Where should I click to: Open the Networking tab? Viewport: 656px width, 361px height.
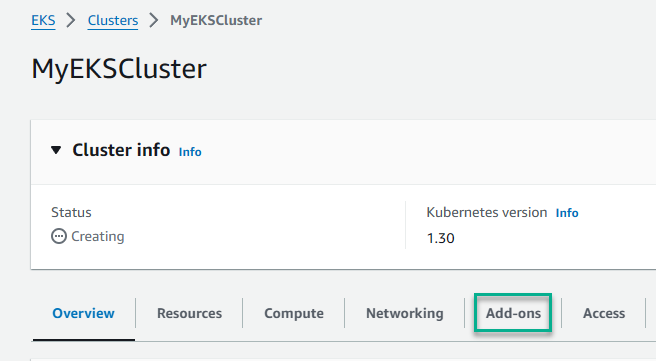[405, 313]
